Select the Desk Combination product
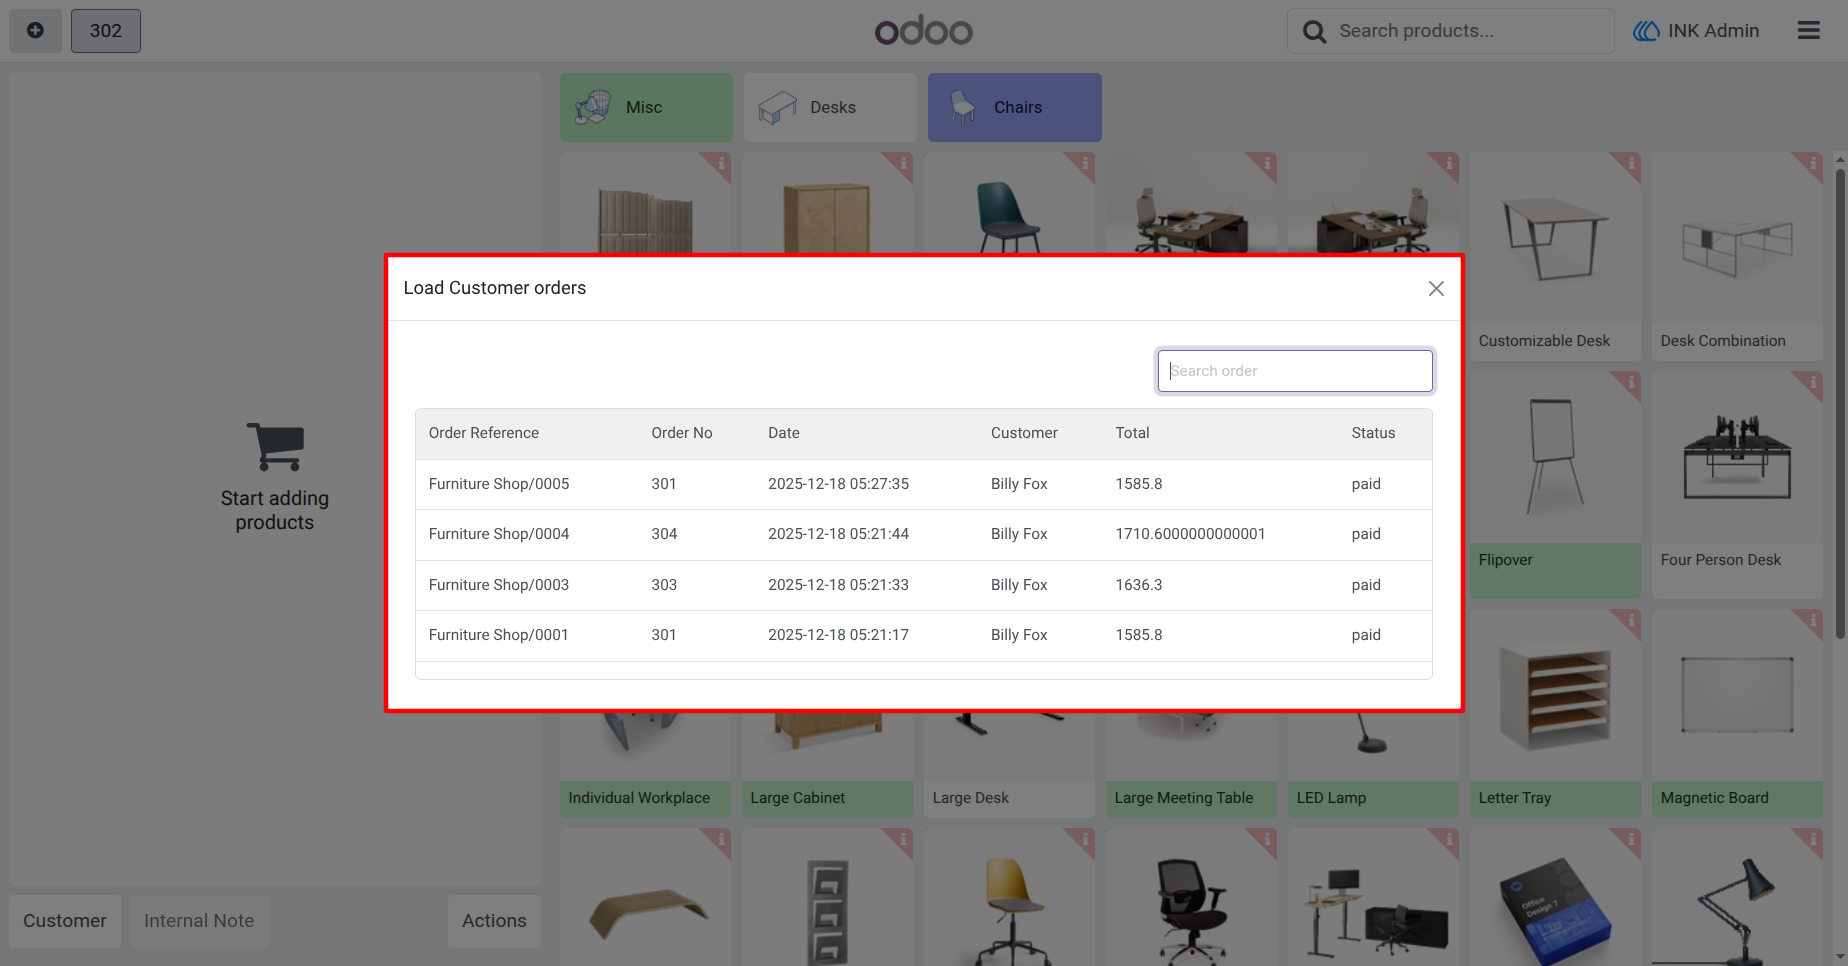 pyautogui.click(x=1737, y=256)
